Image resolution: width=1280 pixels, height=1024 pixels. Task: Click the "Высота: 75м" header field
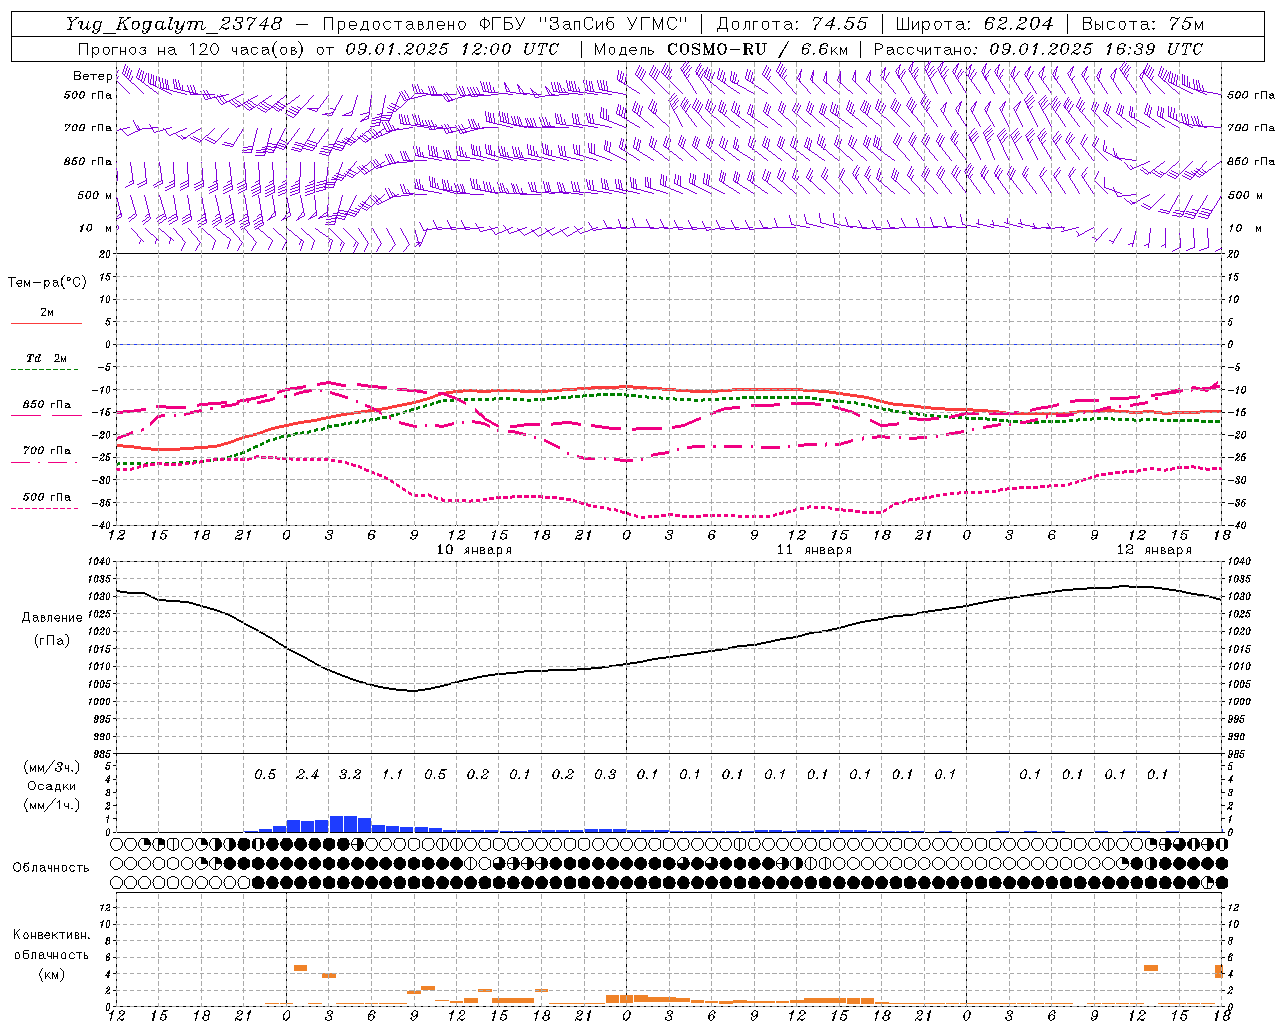[x=1142, y=24]
